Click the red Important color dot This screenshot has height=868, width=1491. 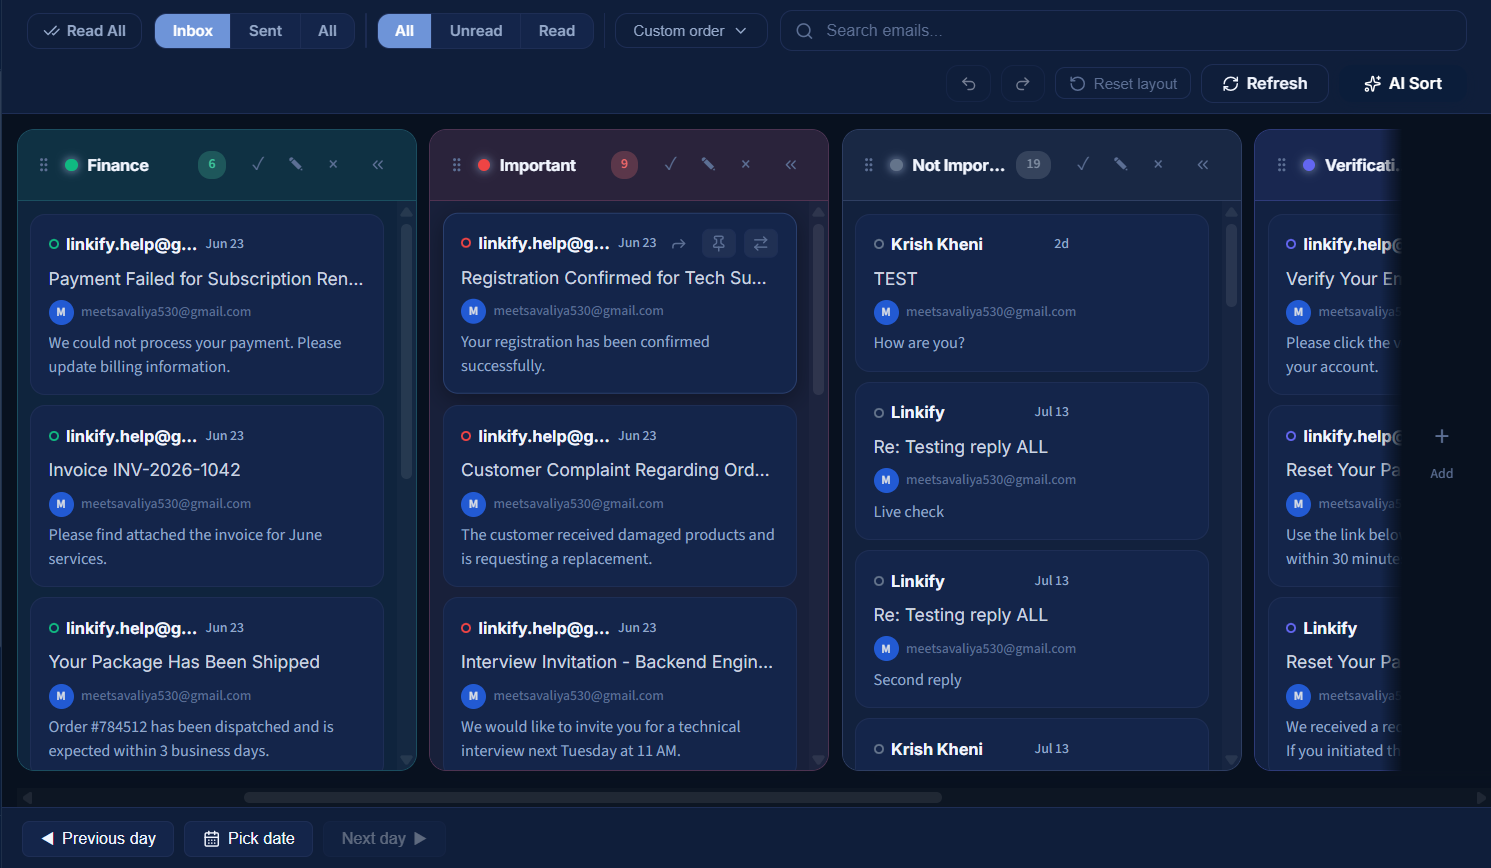tap(484, 165)
